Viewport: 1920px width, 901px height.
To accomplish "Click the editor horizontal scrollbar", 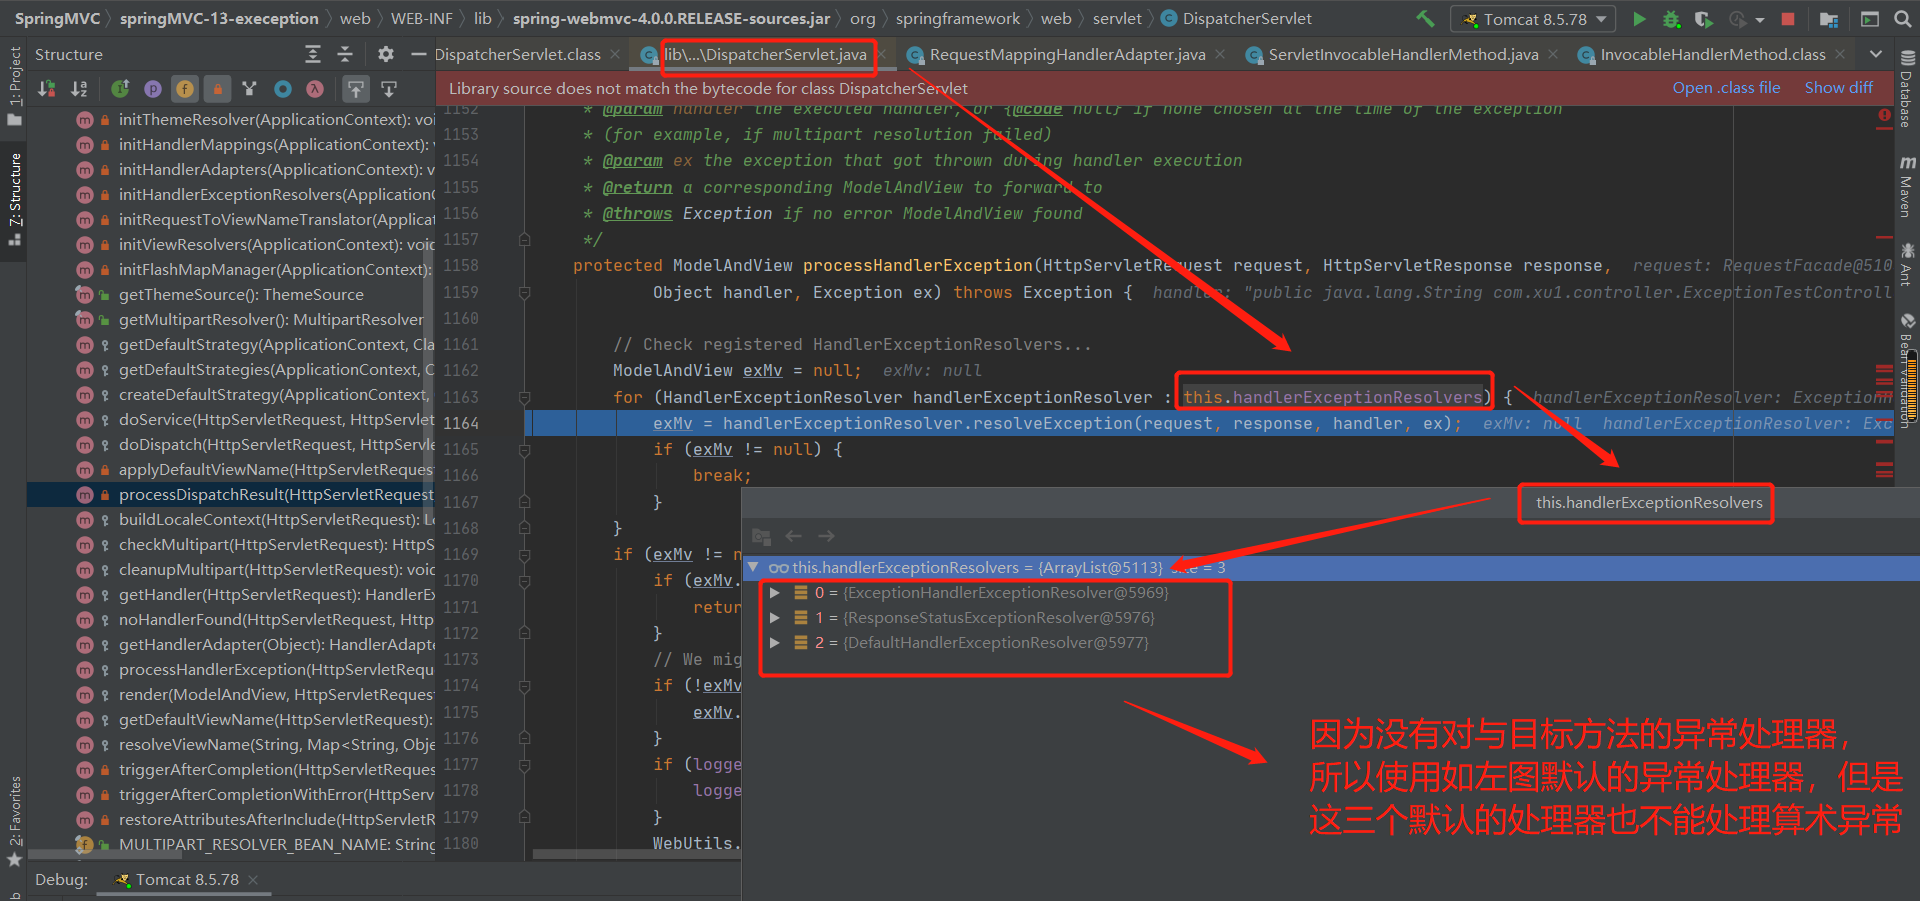I will coord(637,854).
